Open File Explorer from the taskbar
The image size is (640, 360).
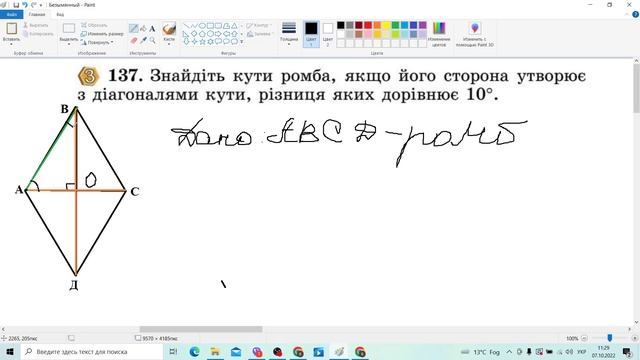pos(215,351)
